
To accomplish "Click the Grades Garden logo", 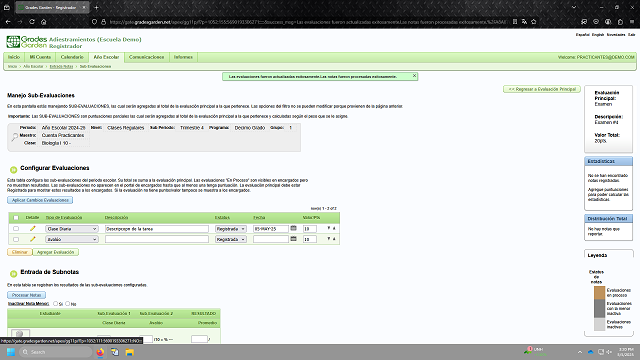I will tap(27, 42).
